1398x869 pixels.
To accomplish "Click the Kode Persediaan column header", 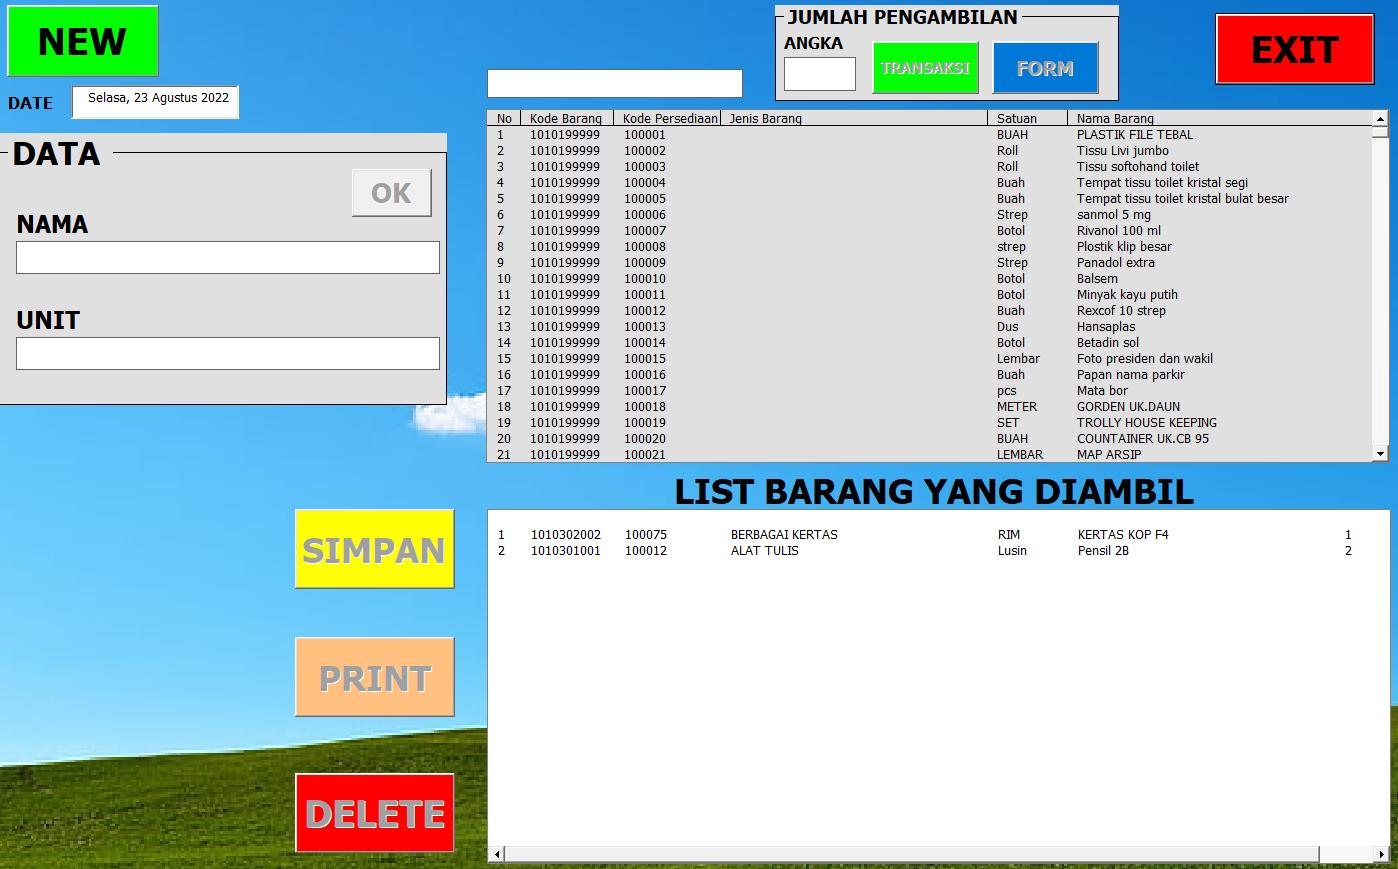I will (x=667, y=118).
